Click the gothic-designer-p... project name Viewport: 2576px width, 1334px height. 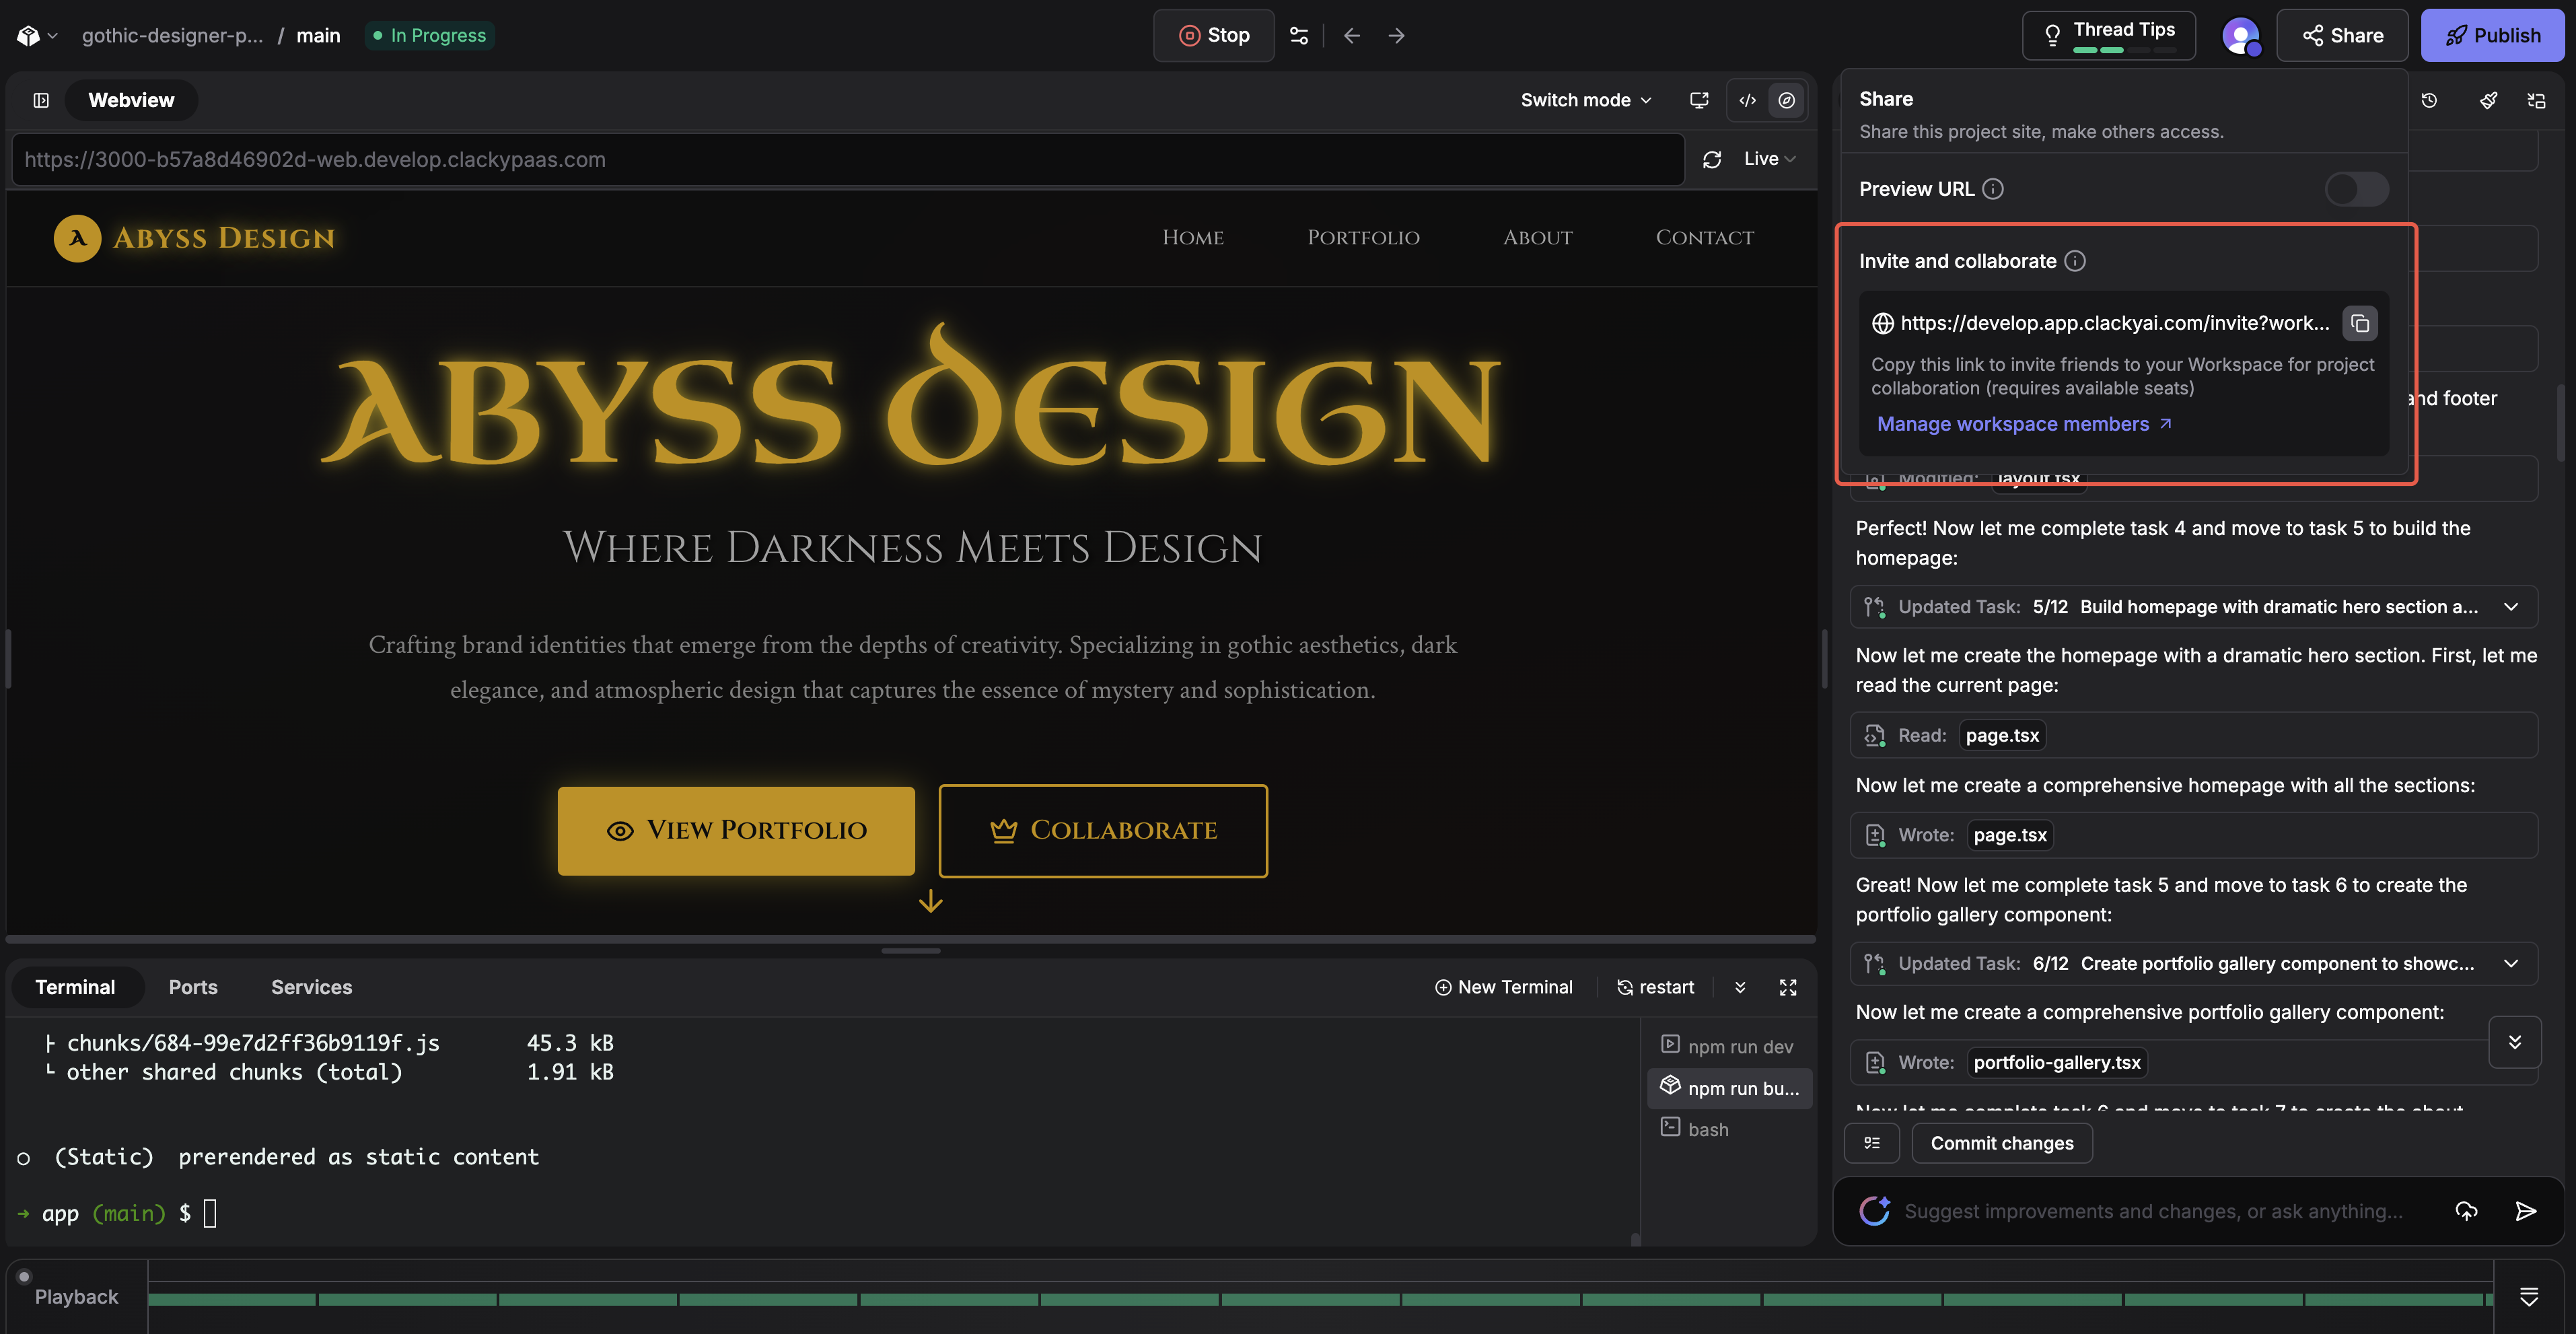173,36
